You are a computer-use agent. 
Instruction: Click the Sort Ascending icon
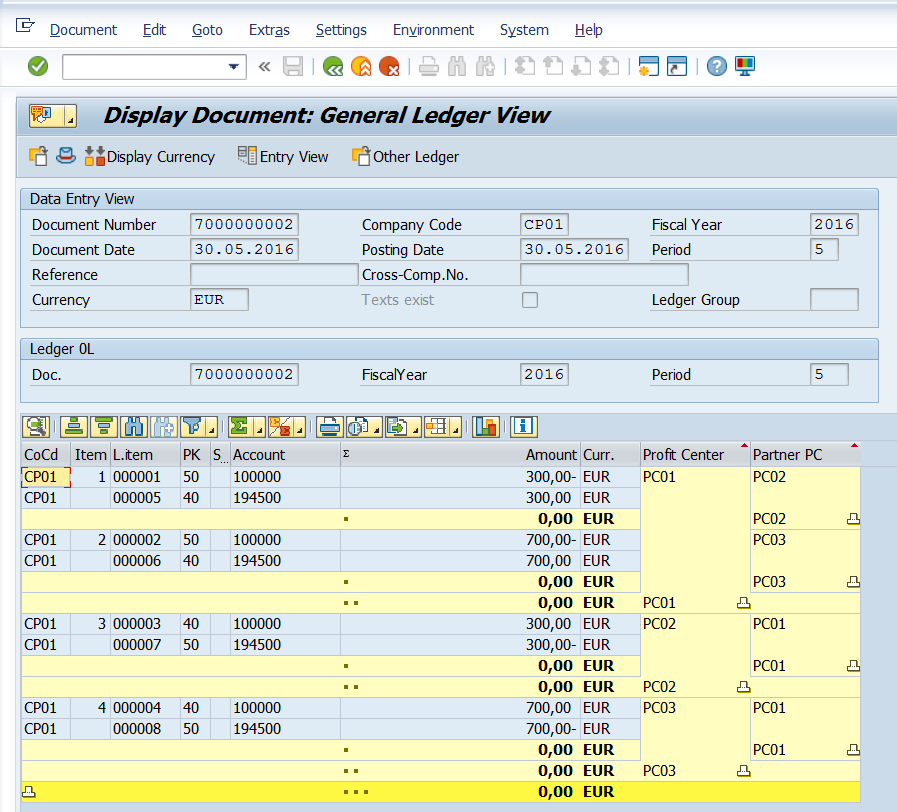pos(74,427)
